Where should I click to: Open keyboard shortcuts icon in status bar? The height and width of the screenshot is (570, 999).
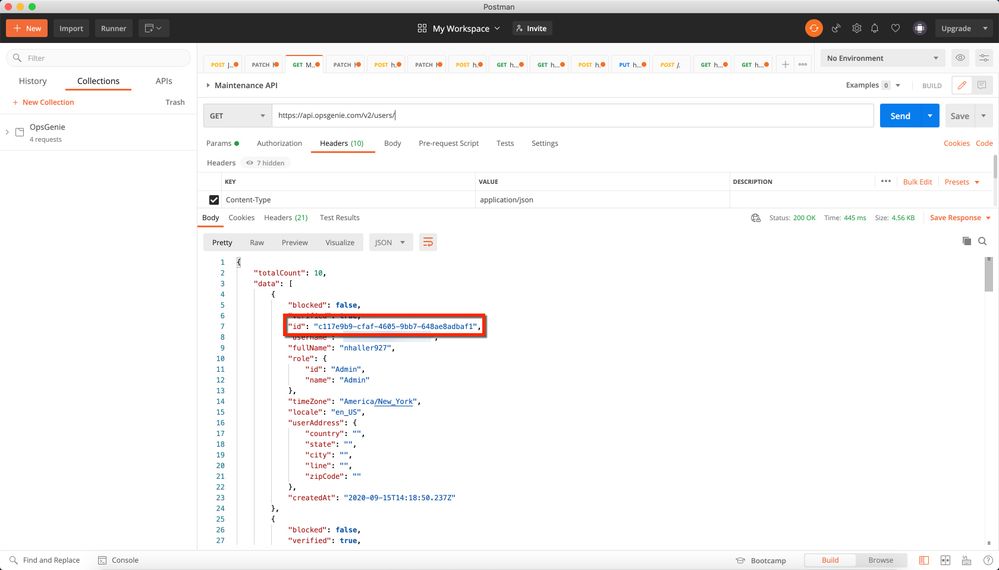point(967,560)
